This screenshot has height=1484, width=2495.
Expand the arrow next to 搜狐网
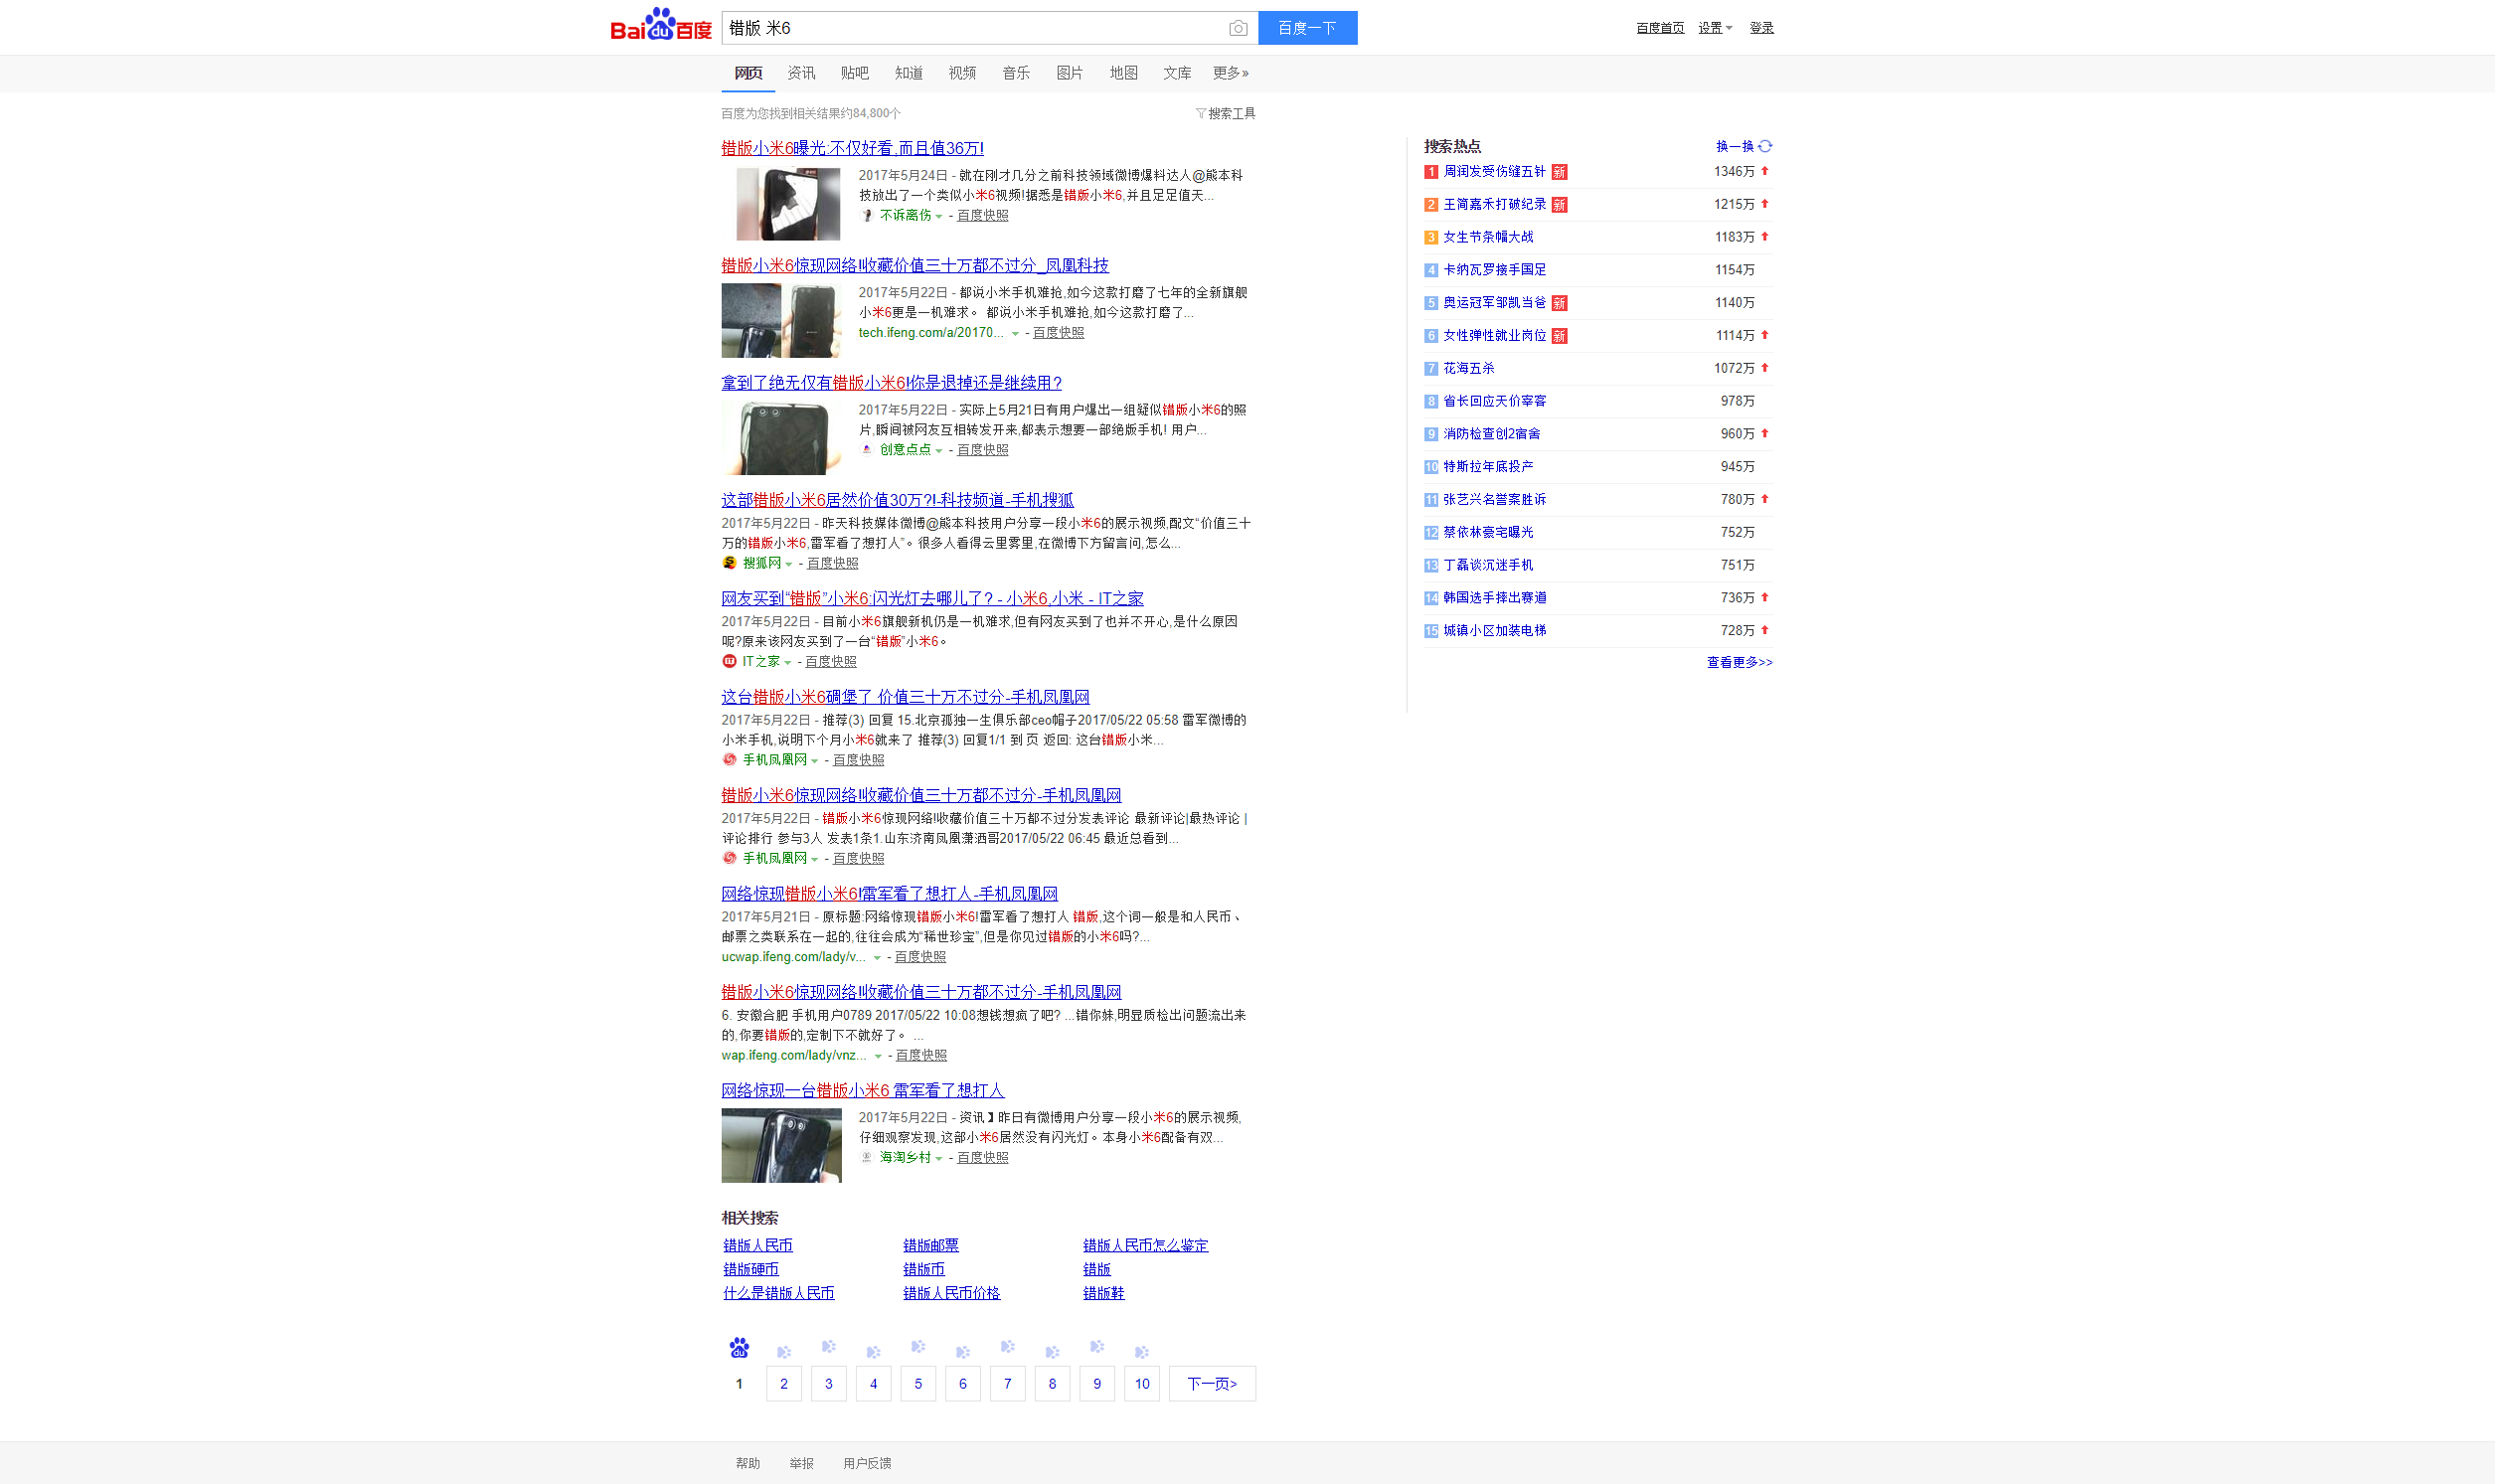789,564
